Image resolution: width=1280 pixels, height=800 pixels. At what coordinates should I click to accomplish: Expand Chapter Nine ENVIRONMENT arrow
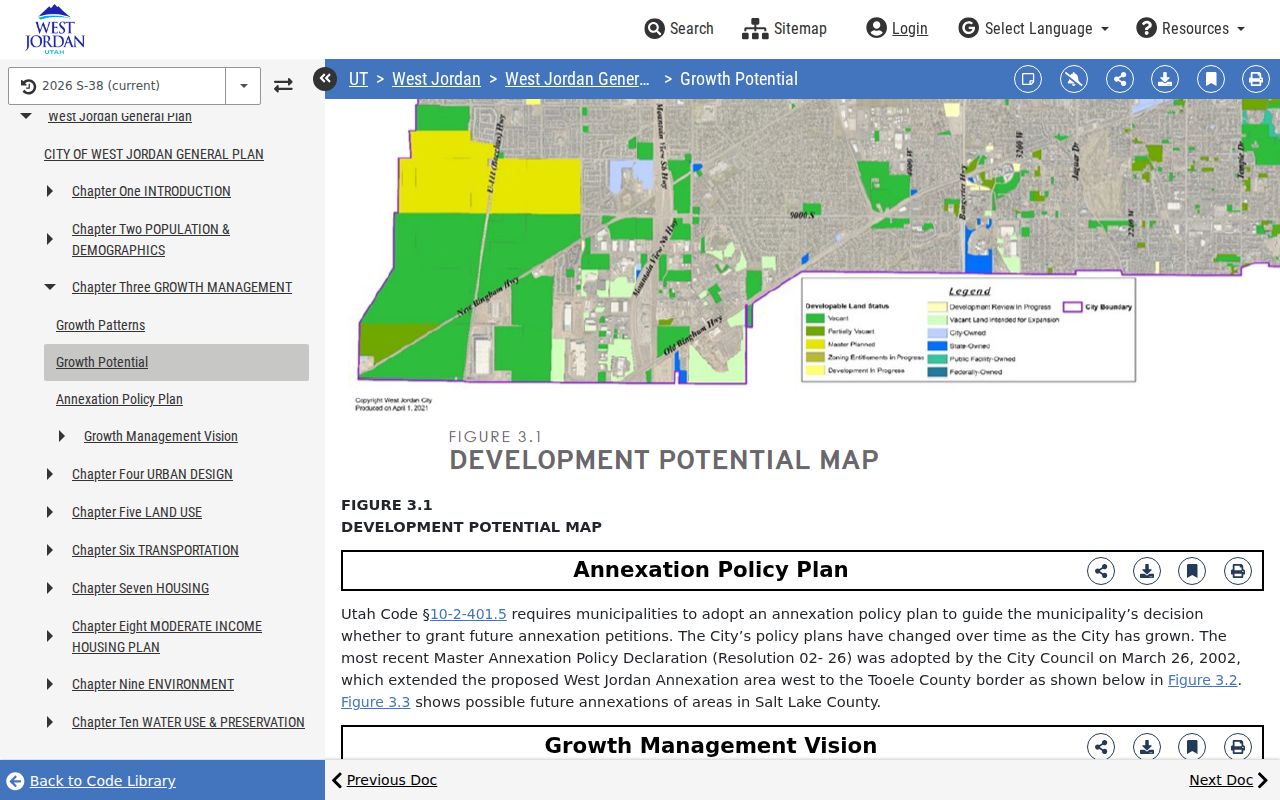(50, 684)
